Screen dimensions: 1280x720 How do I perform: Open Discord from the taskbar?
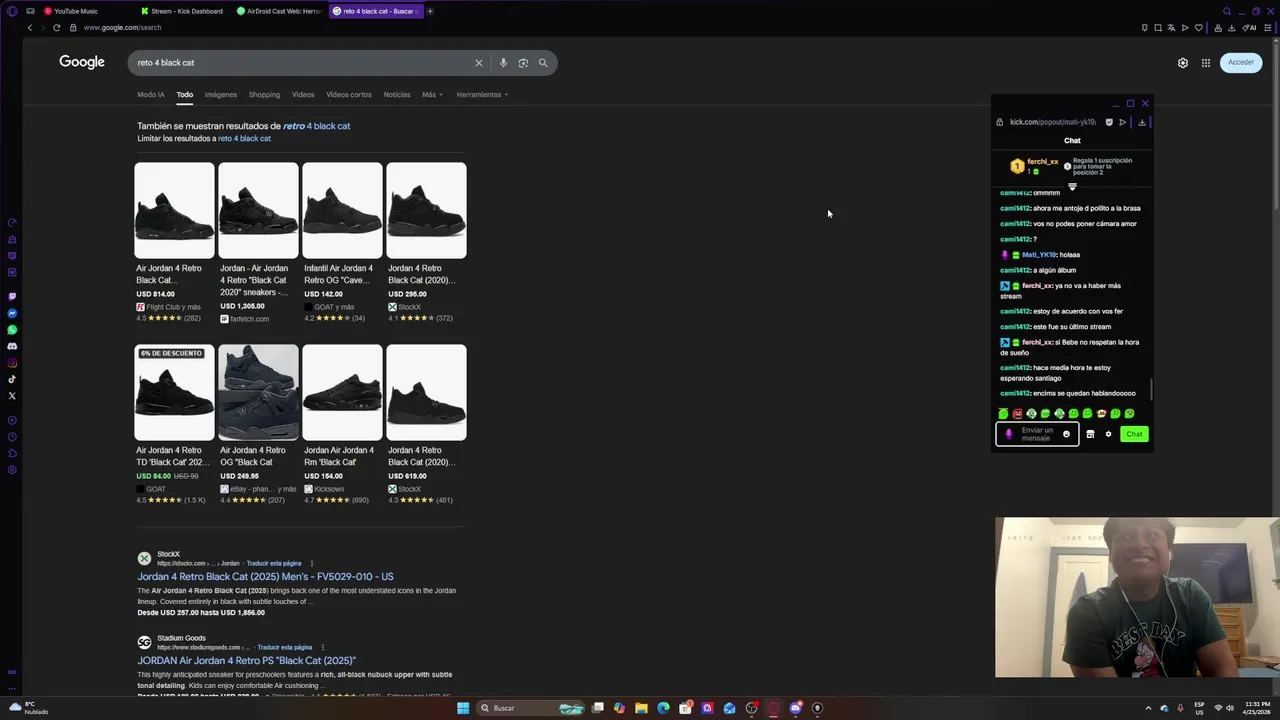point(796,708)
